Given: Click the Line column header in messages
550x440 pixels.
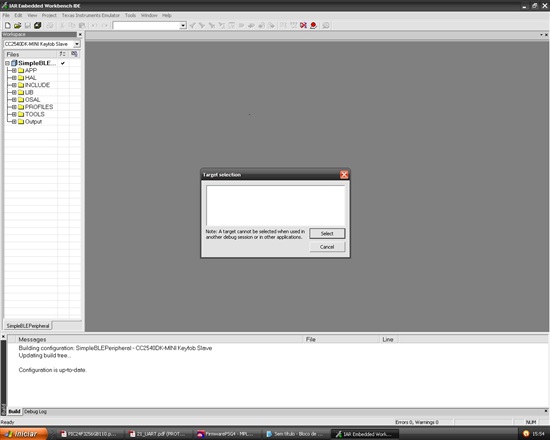Looking at the screenshot, I should [388, 340].
